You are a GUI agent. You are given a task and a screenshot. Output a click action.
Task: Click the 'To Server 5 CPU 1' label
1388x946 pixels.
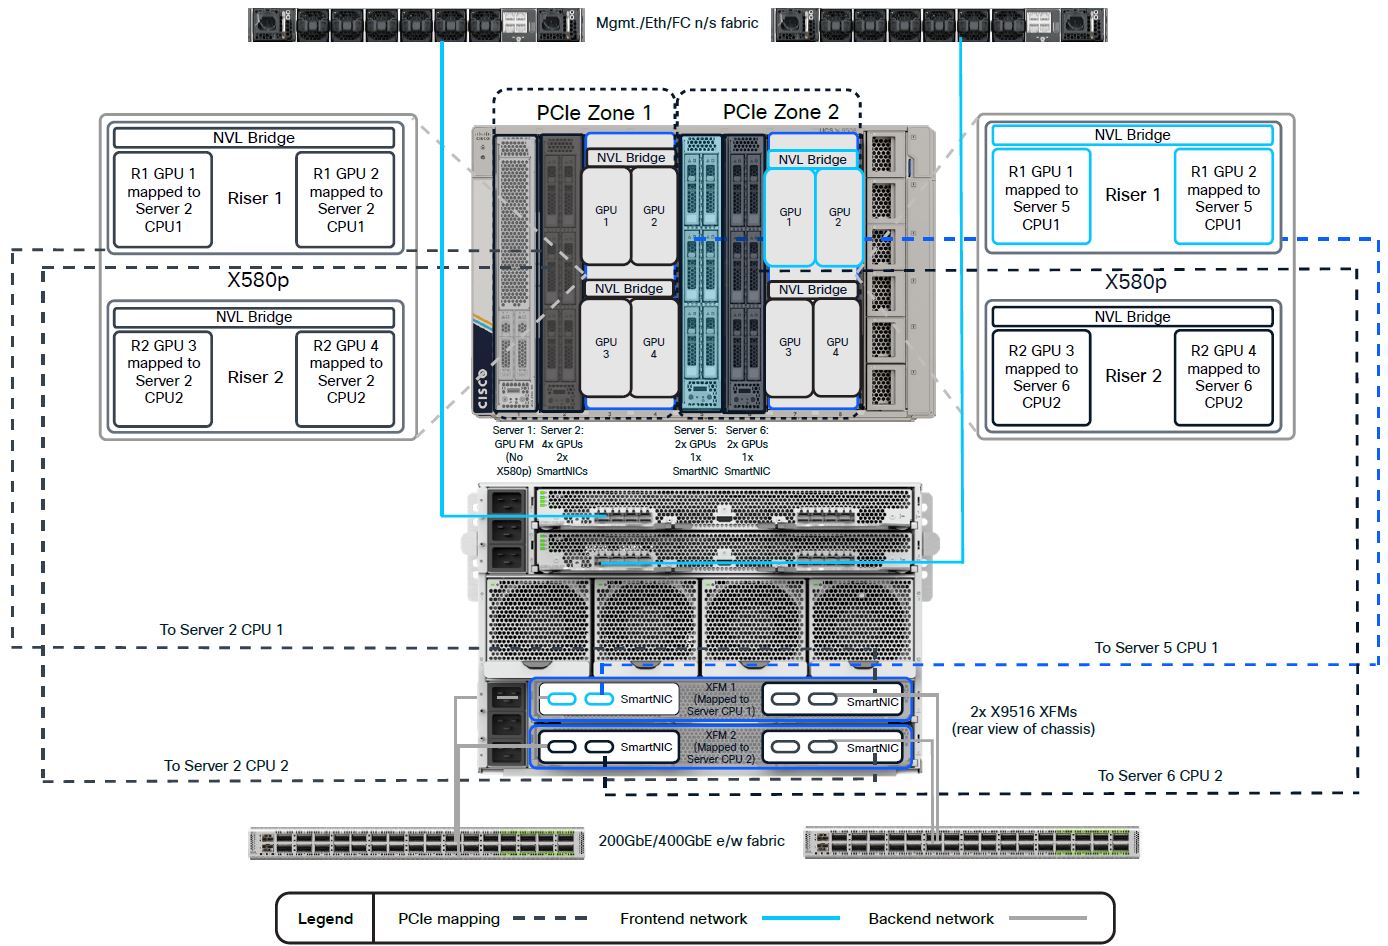click(1156, 648)
